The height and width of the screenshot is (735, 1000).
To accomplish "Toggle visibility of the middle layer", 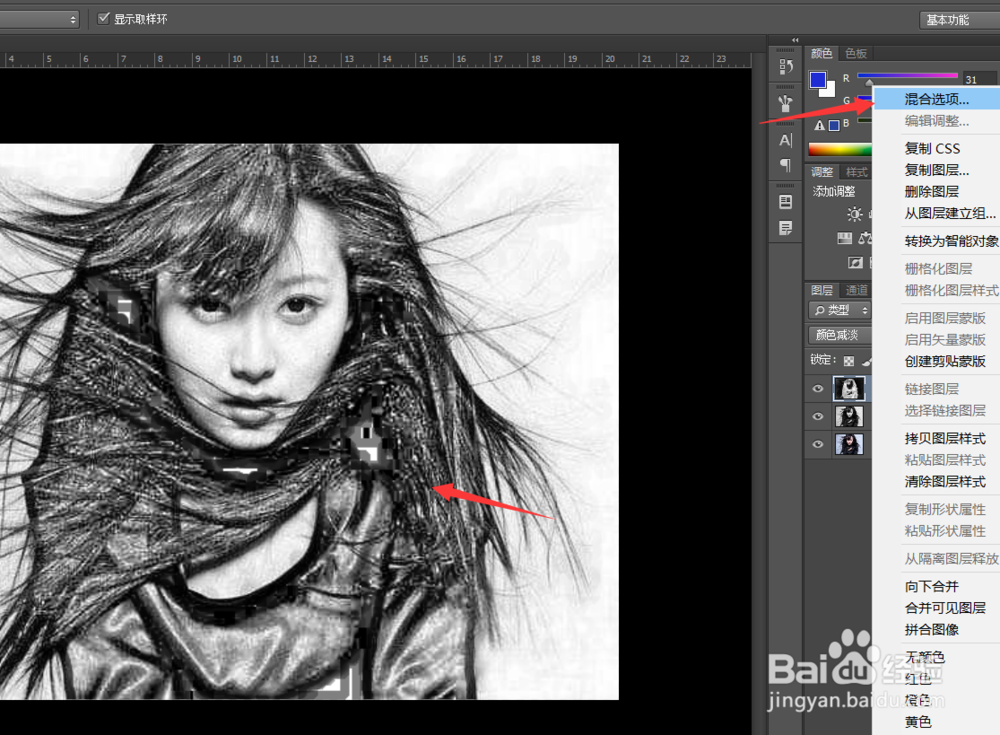I will (x=818, y=417).
